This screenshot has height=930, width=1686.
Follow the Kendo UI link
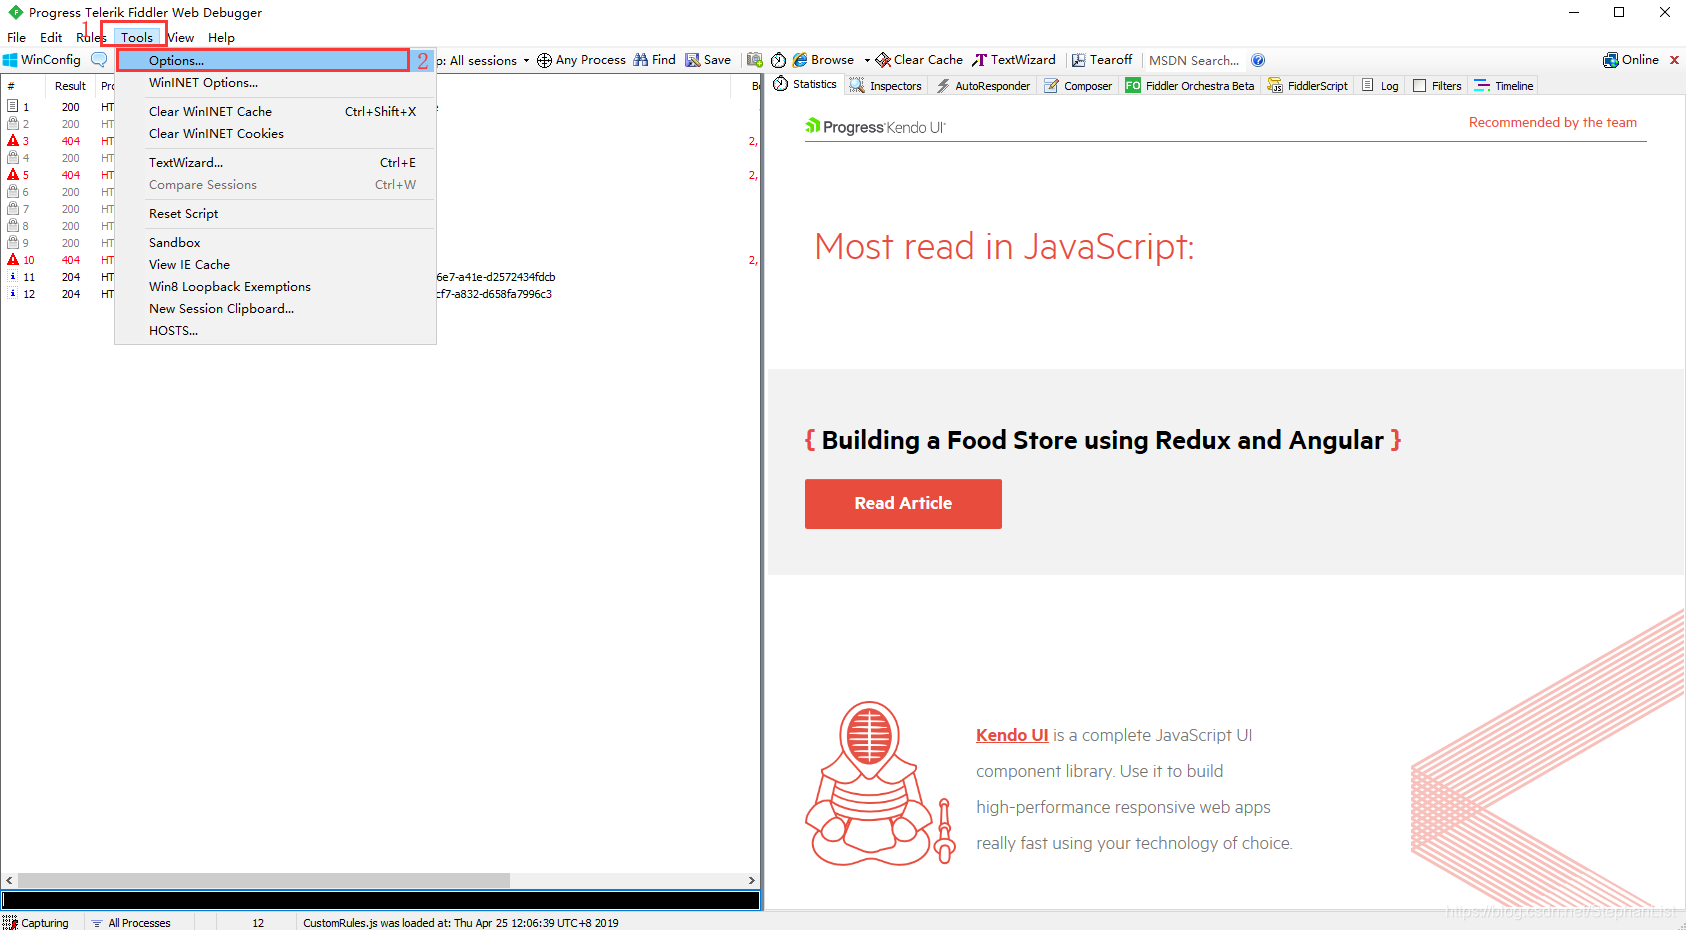coord(1012,735)
